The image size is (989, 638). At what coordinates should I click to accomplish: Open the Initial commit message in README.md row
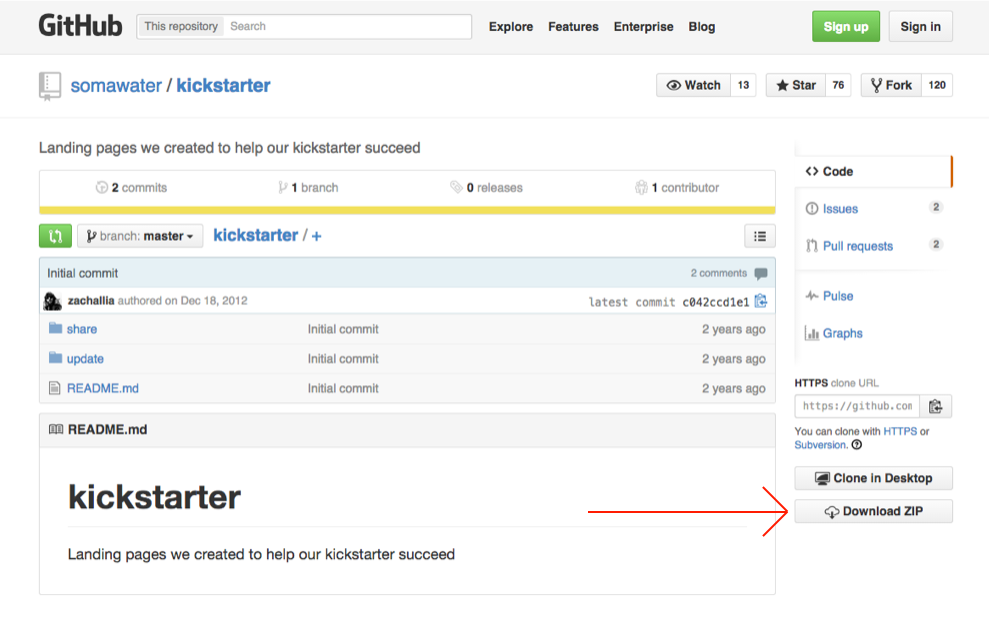pos(343,388)
